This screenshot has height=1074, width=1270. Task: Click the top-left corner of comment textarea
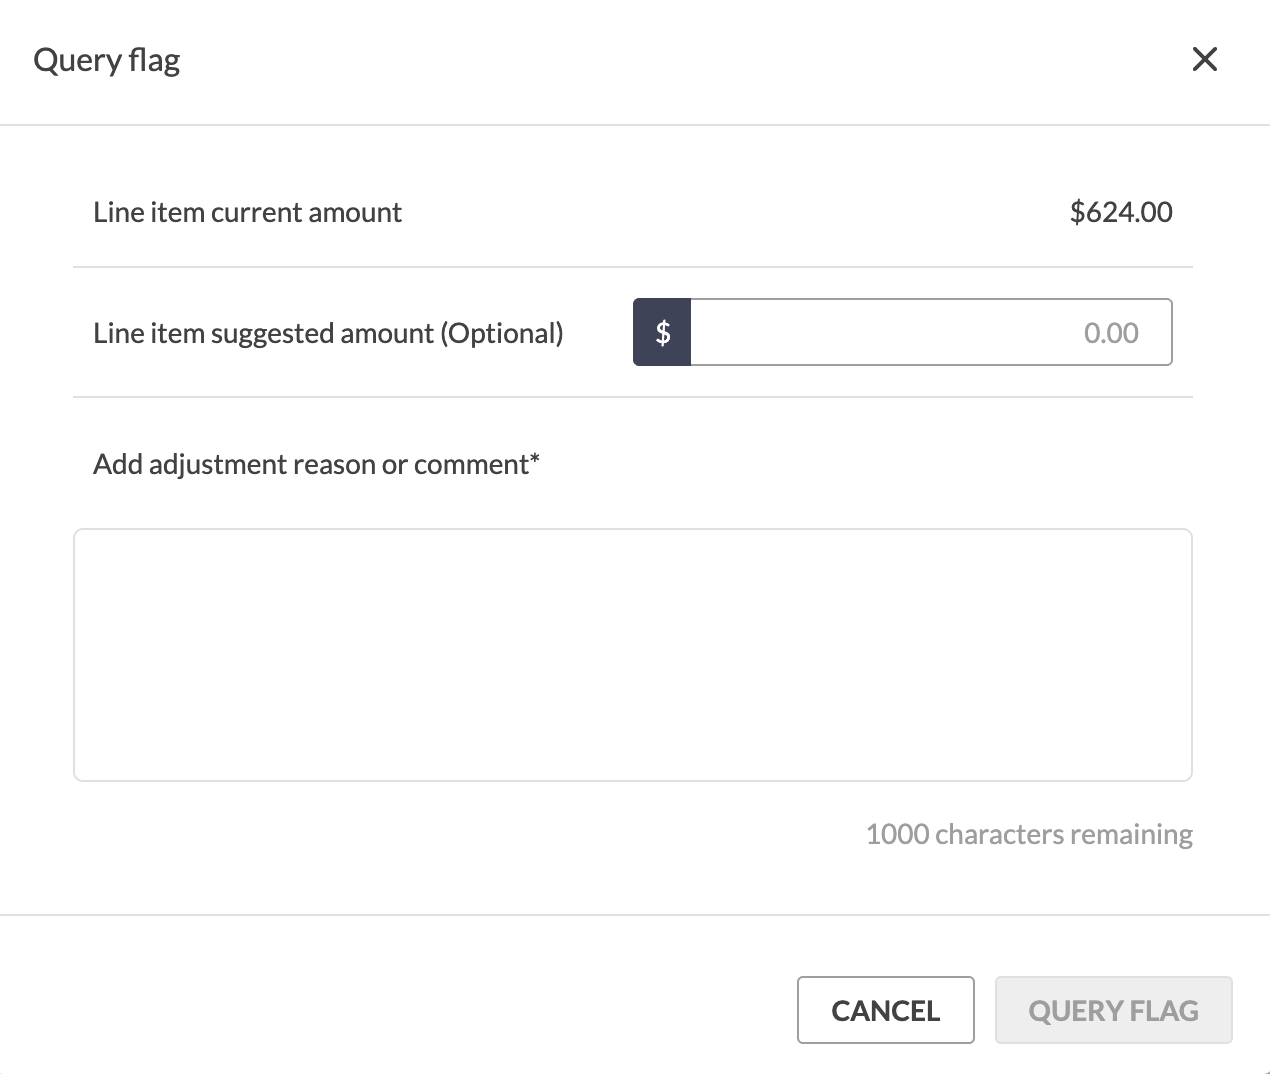[79, 534]
